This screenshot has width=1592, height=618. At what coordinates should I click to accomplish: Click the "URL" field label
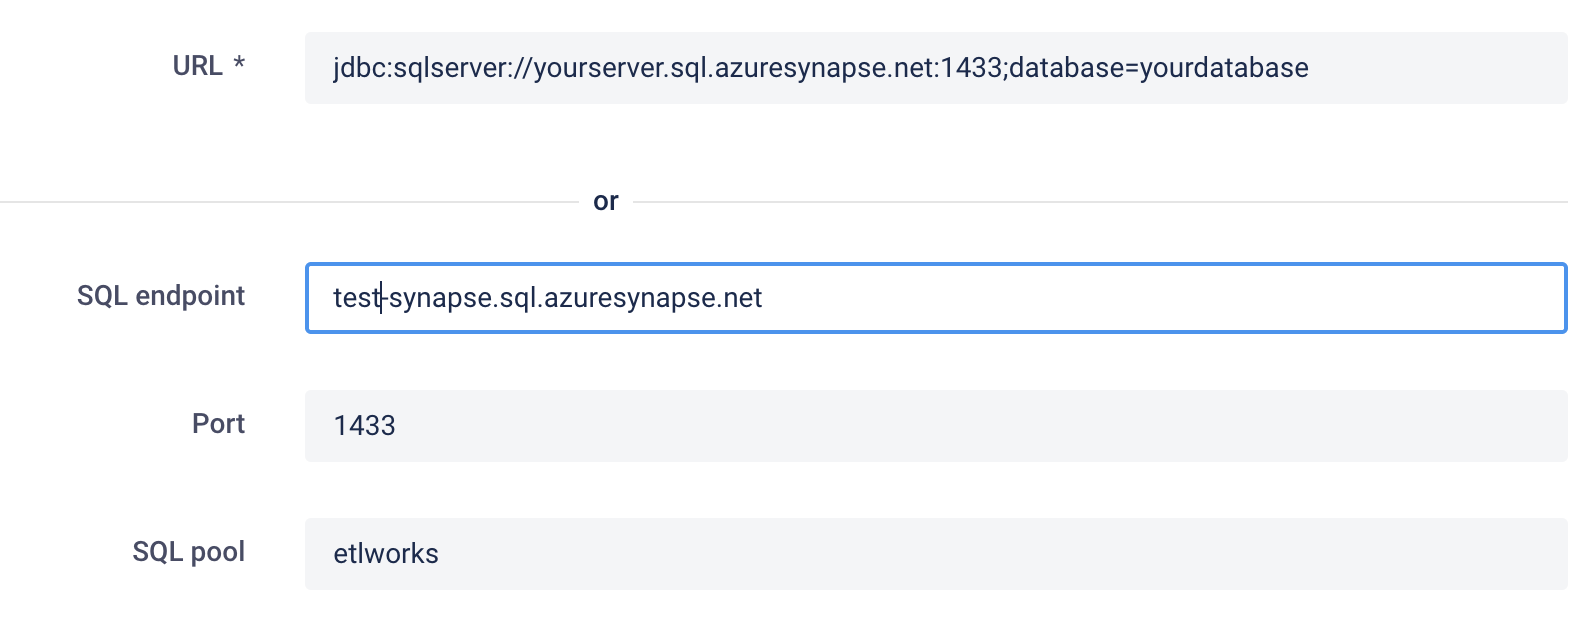tap(197, 66)
